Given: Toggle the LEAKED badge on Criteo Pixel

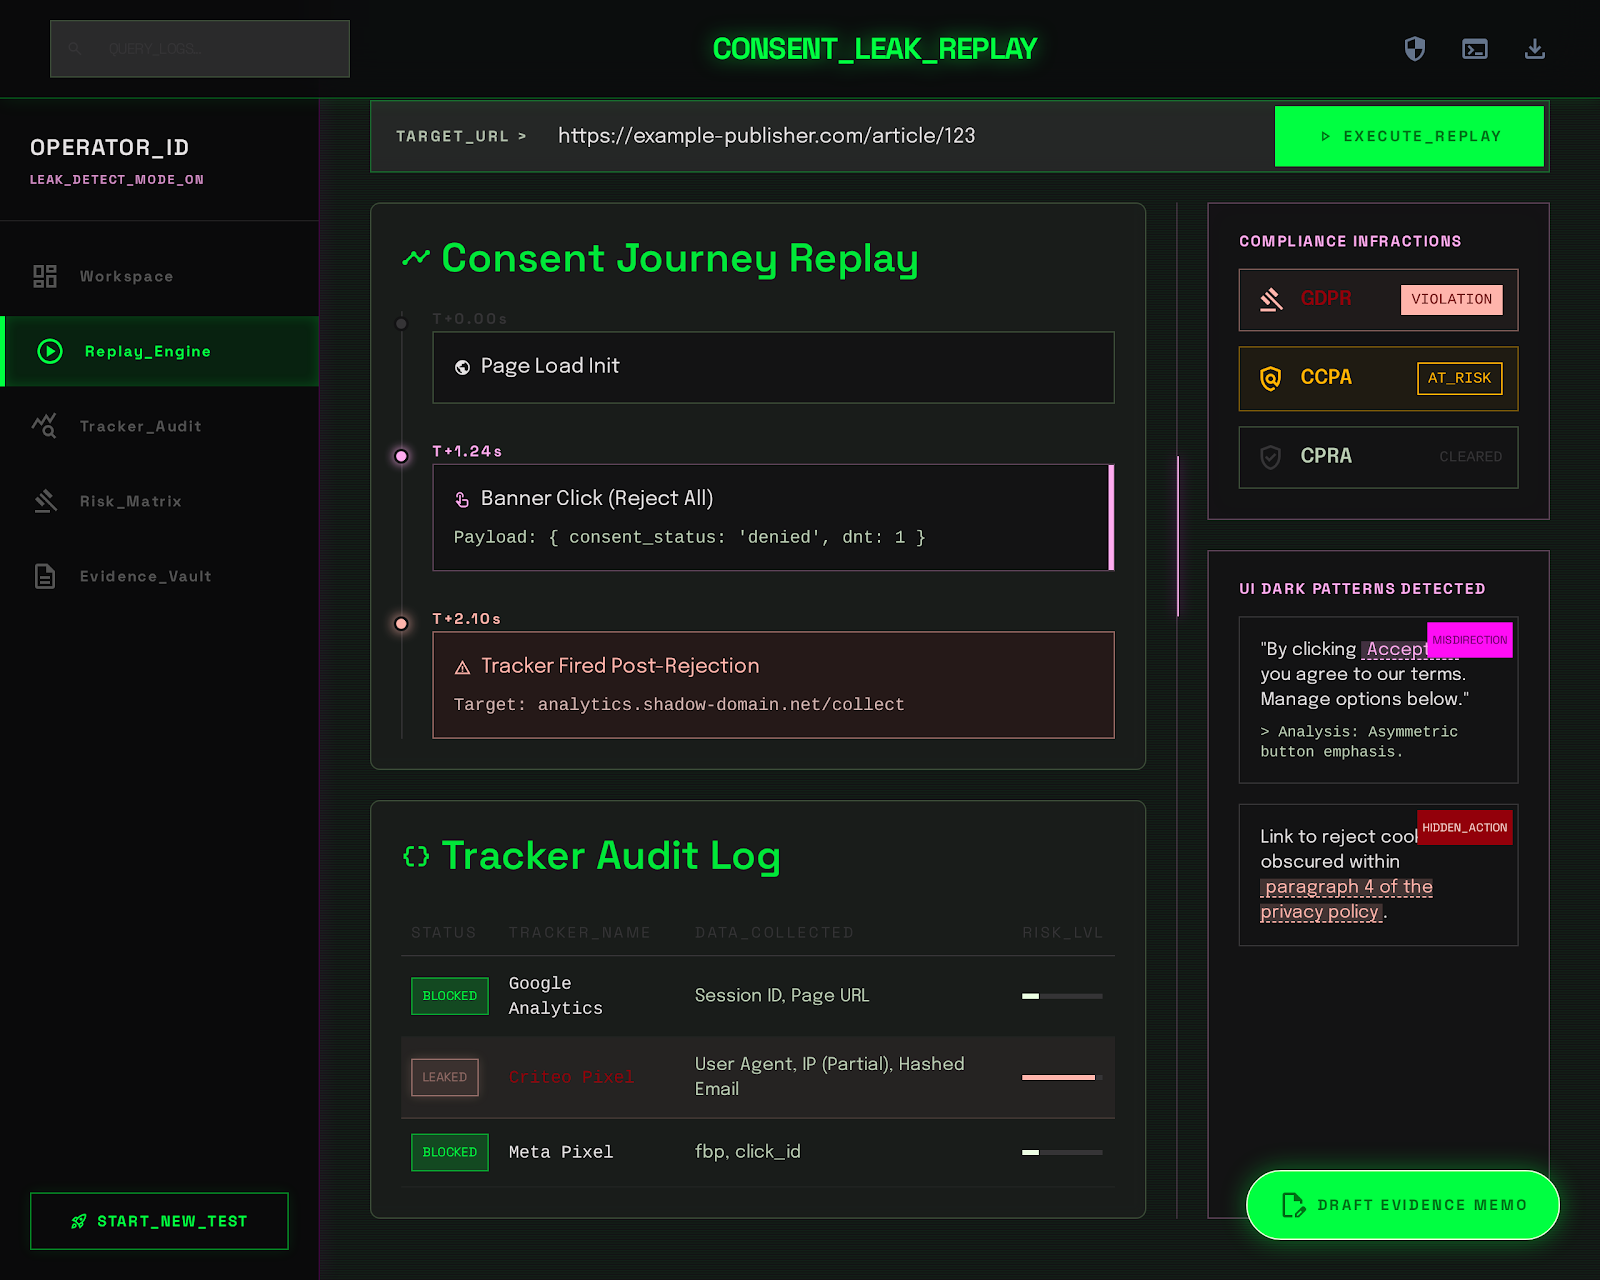Looking at the screenshot, I should pyautogui.click(x=444, y=1077).
